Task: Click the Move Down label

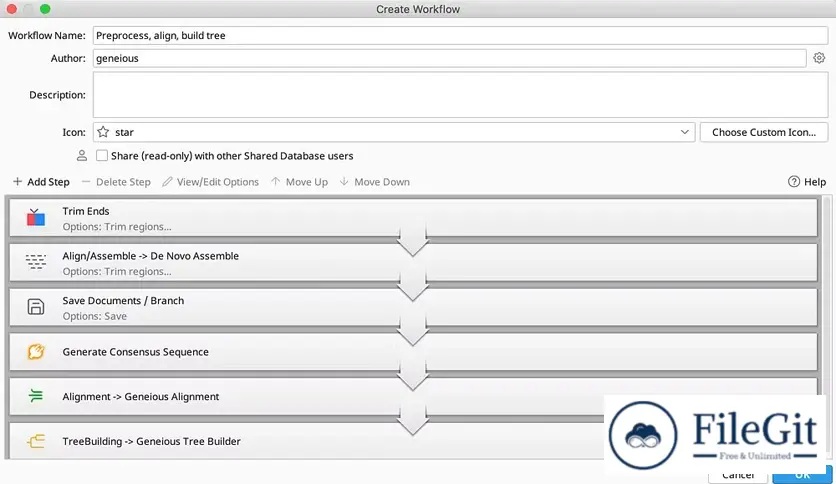Action: click(x=382, y=182)
